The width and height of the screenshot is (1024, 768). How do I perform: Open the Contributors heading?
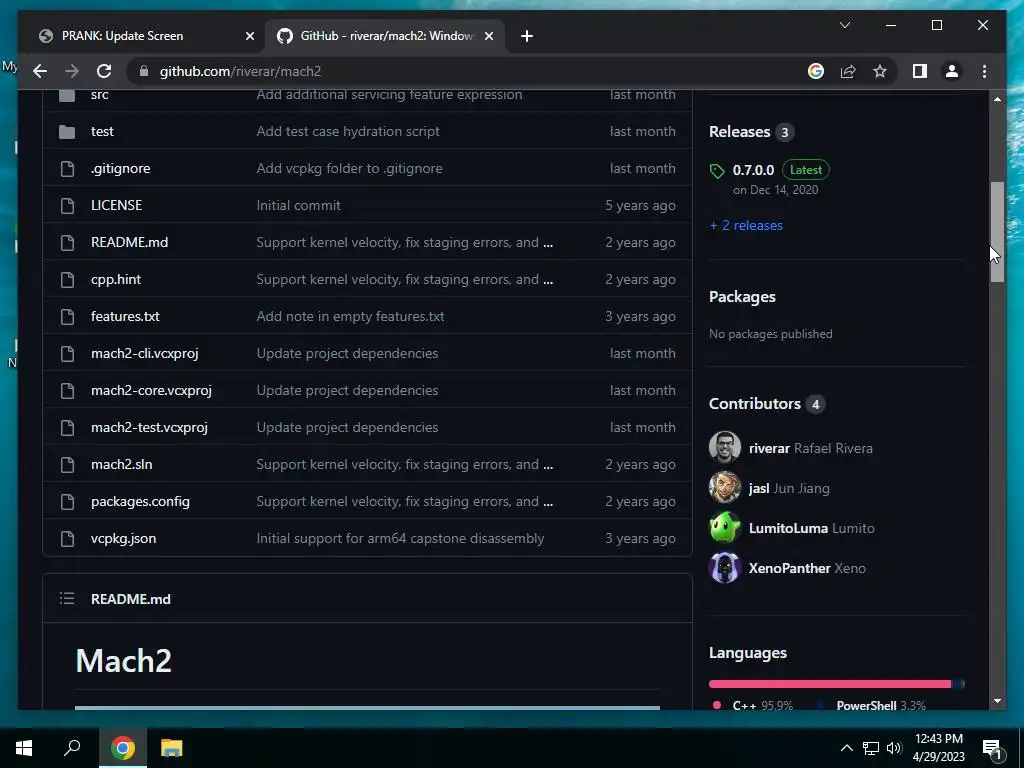pyautogui.click(x=754, y=404)
